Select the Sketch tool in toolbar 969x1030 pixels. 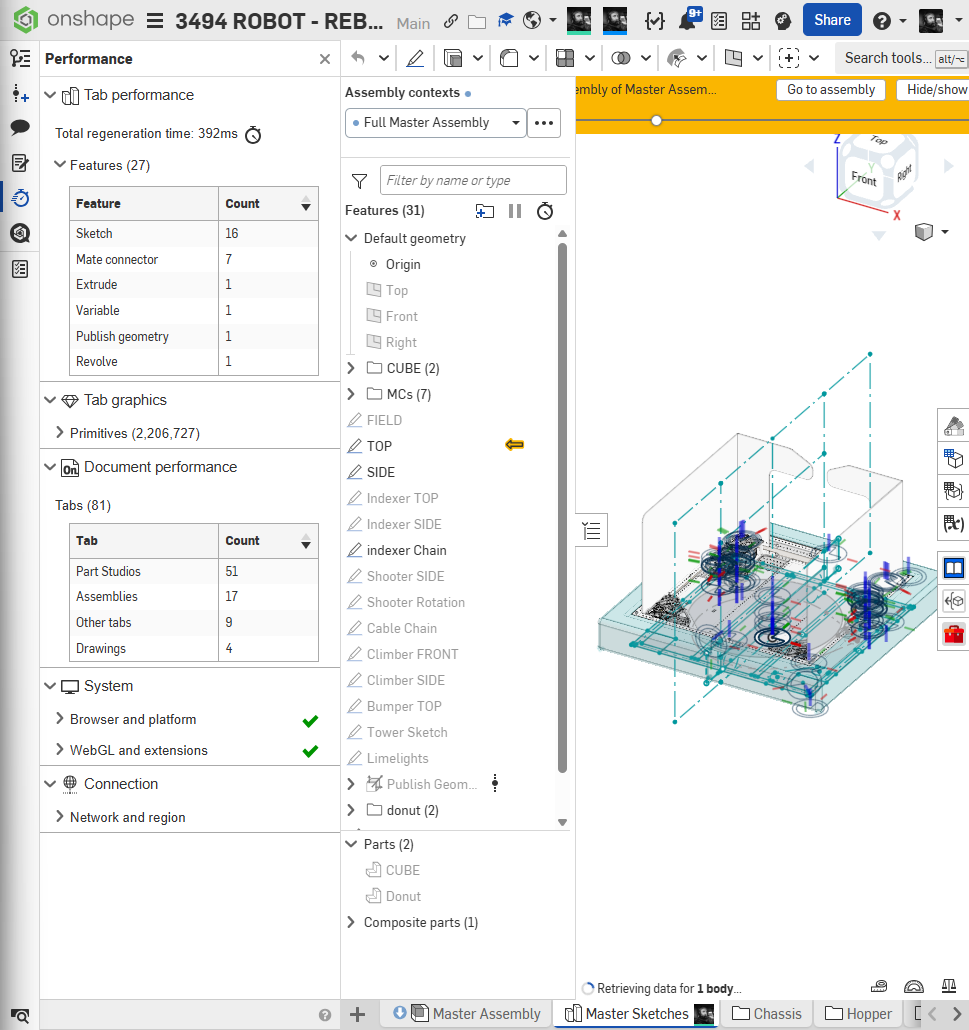(415, 58)
